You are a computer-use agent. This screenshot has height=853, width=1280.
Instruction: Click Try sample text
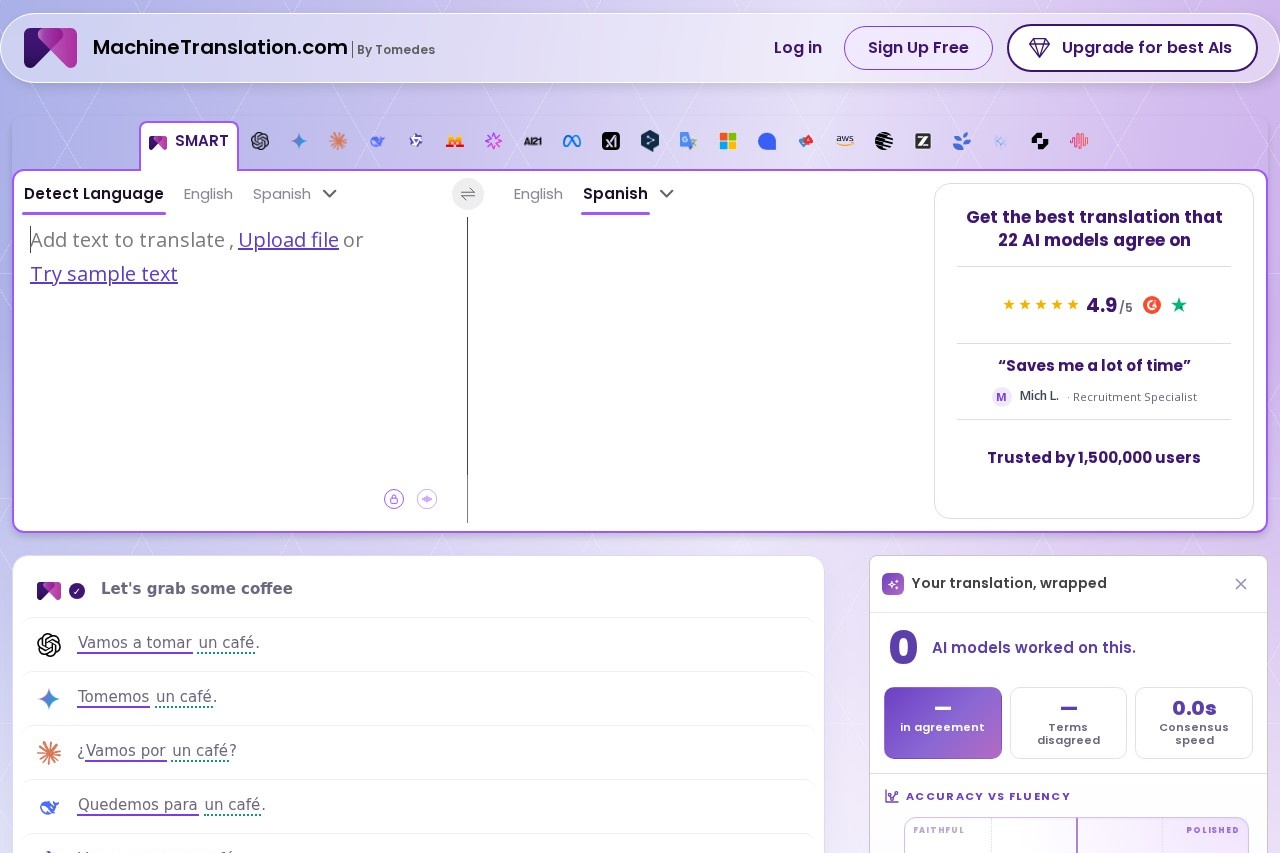tap(104, 274)
